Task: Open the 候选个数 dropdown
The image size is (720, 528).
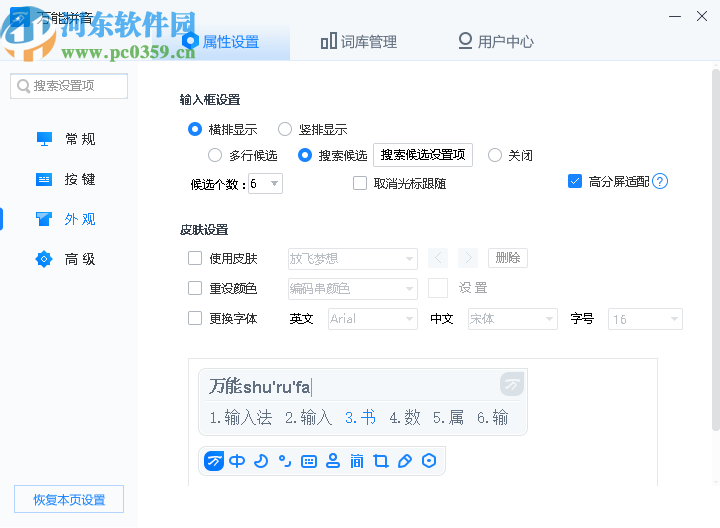Action: tap(265, 184)
